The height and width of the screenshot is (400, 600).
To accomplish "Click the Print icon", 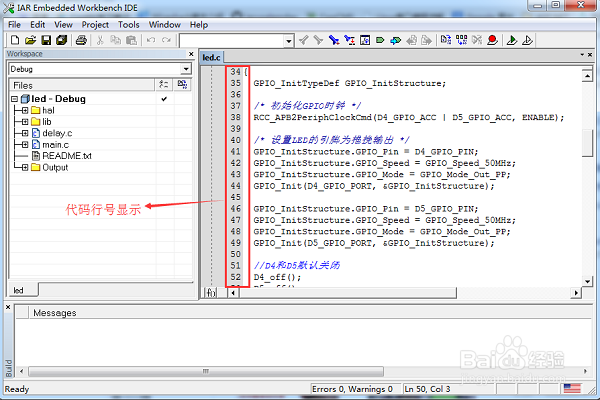I will point(81,40).
